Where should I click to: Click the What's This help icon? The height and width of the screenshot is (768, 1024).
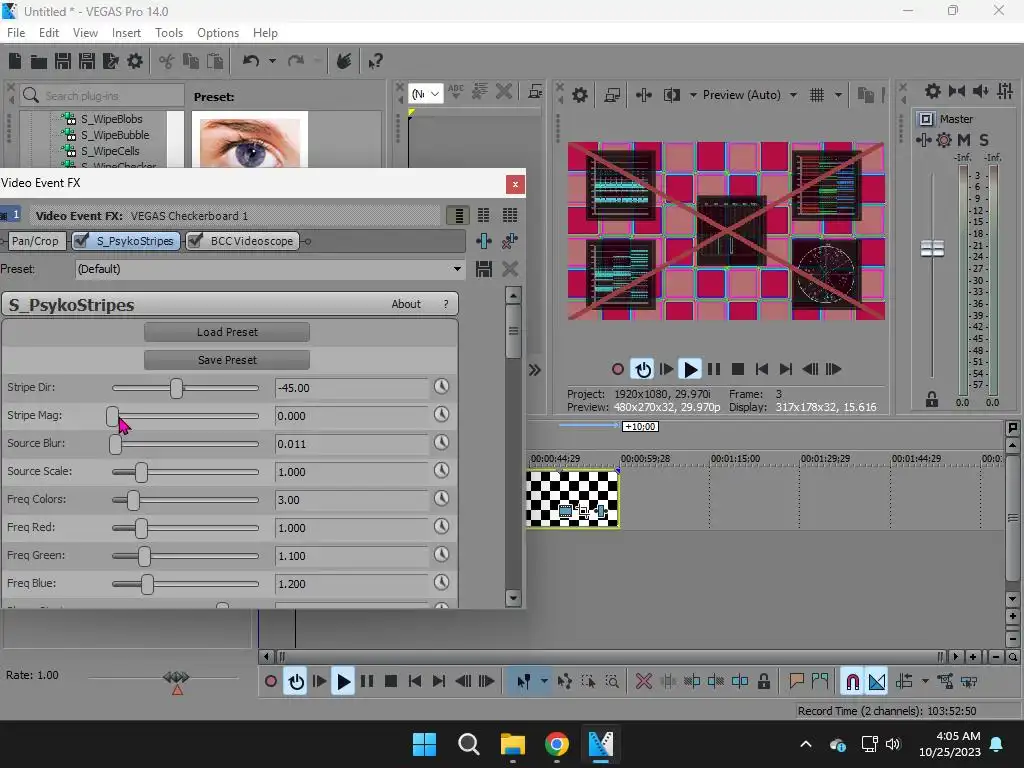point(375,61)
